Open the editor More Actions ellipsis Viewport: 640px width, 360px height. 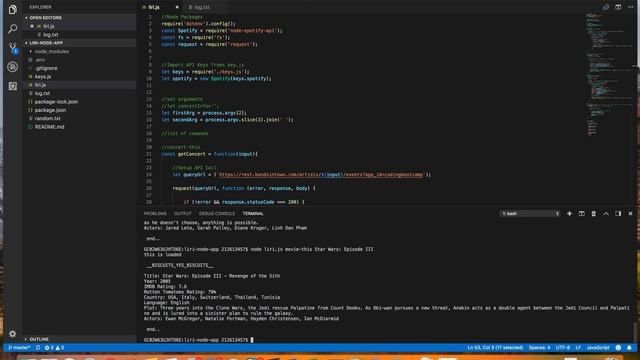pos(630,7)
